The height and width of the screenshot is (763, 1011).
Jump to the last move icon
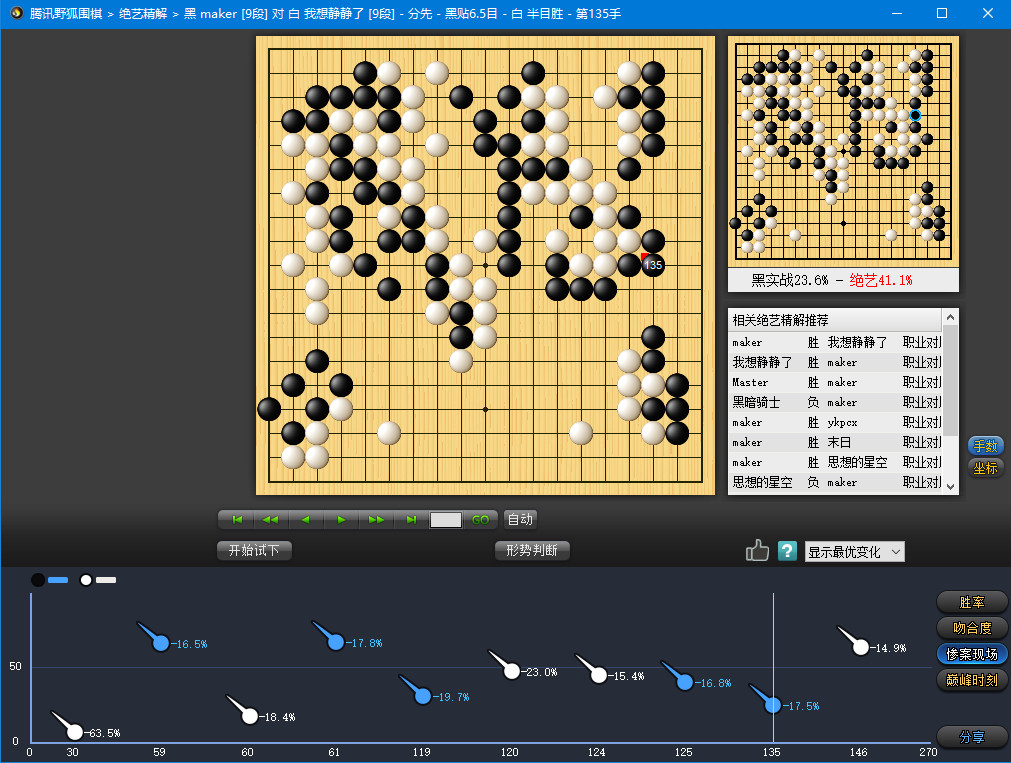[410, 519]
